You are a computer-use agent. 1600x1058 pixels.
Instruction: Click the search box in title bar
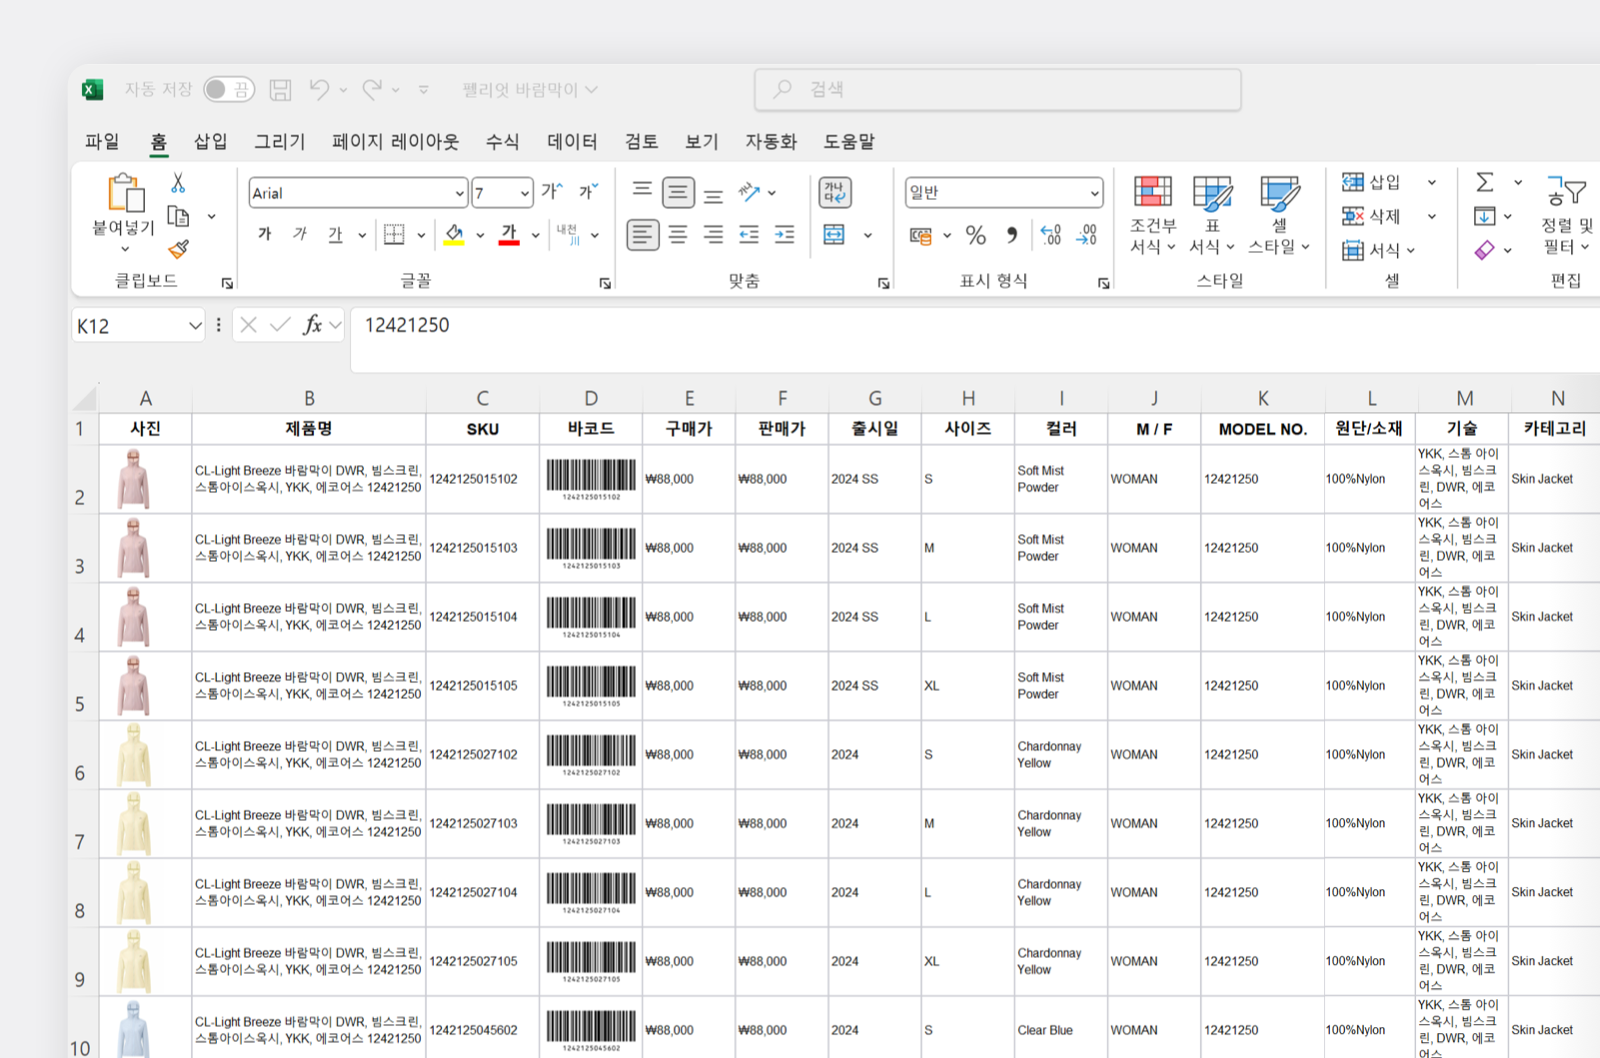(x=997, y=90)
